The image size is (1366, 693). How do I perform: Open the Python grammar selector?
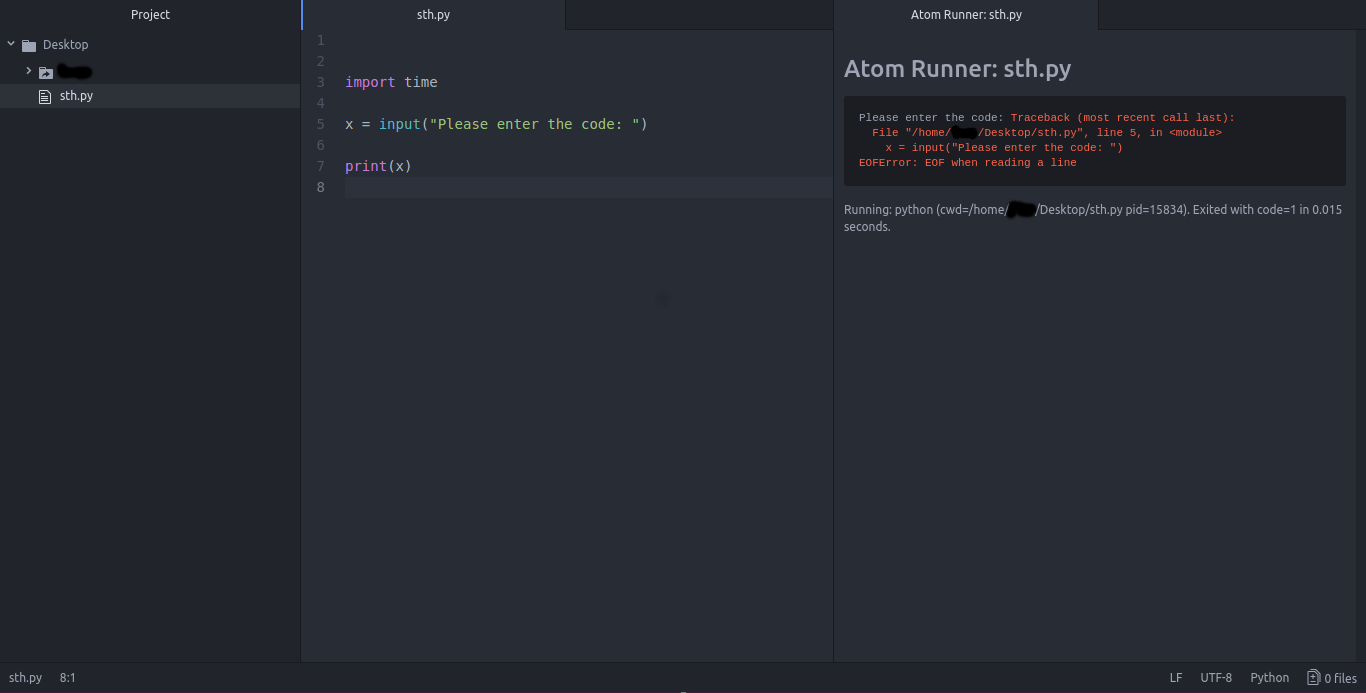[1269, 677]
